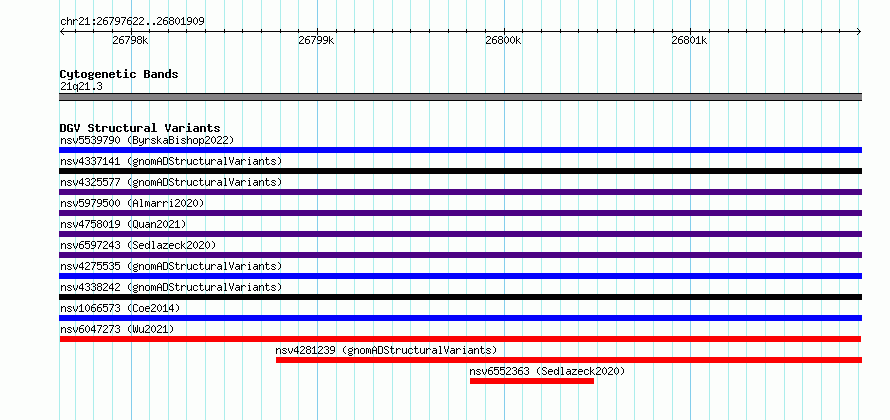
Task: Open variant nsv5979500 (Almarri2020) label
Action: (x=132, y=203)
